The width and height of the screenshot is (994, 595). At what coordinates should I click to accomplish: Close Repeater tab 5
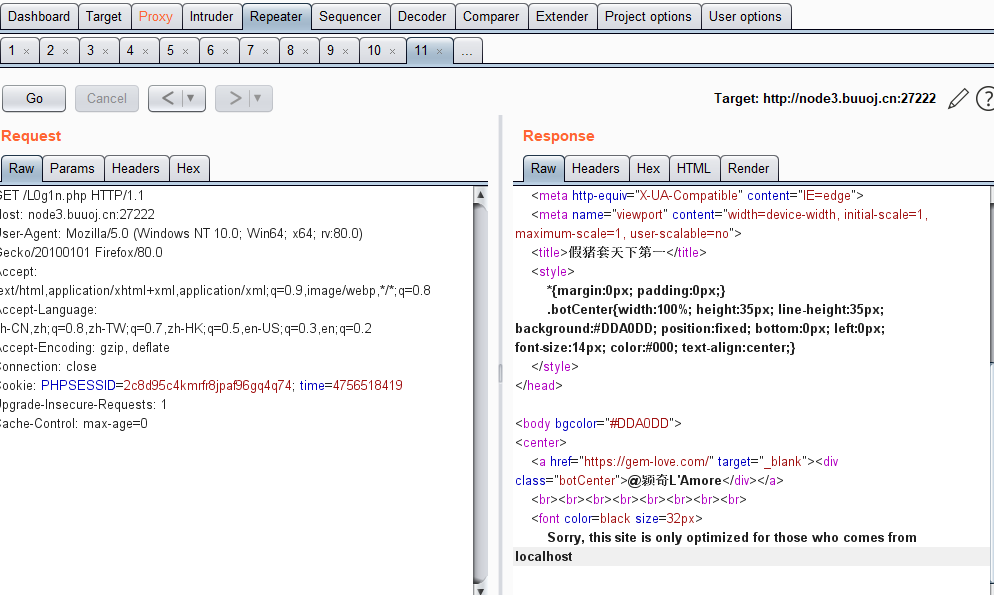[x=185, y=51]
